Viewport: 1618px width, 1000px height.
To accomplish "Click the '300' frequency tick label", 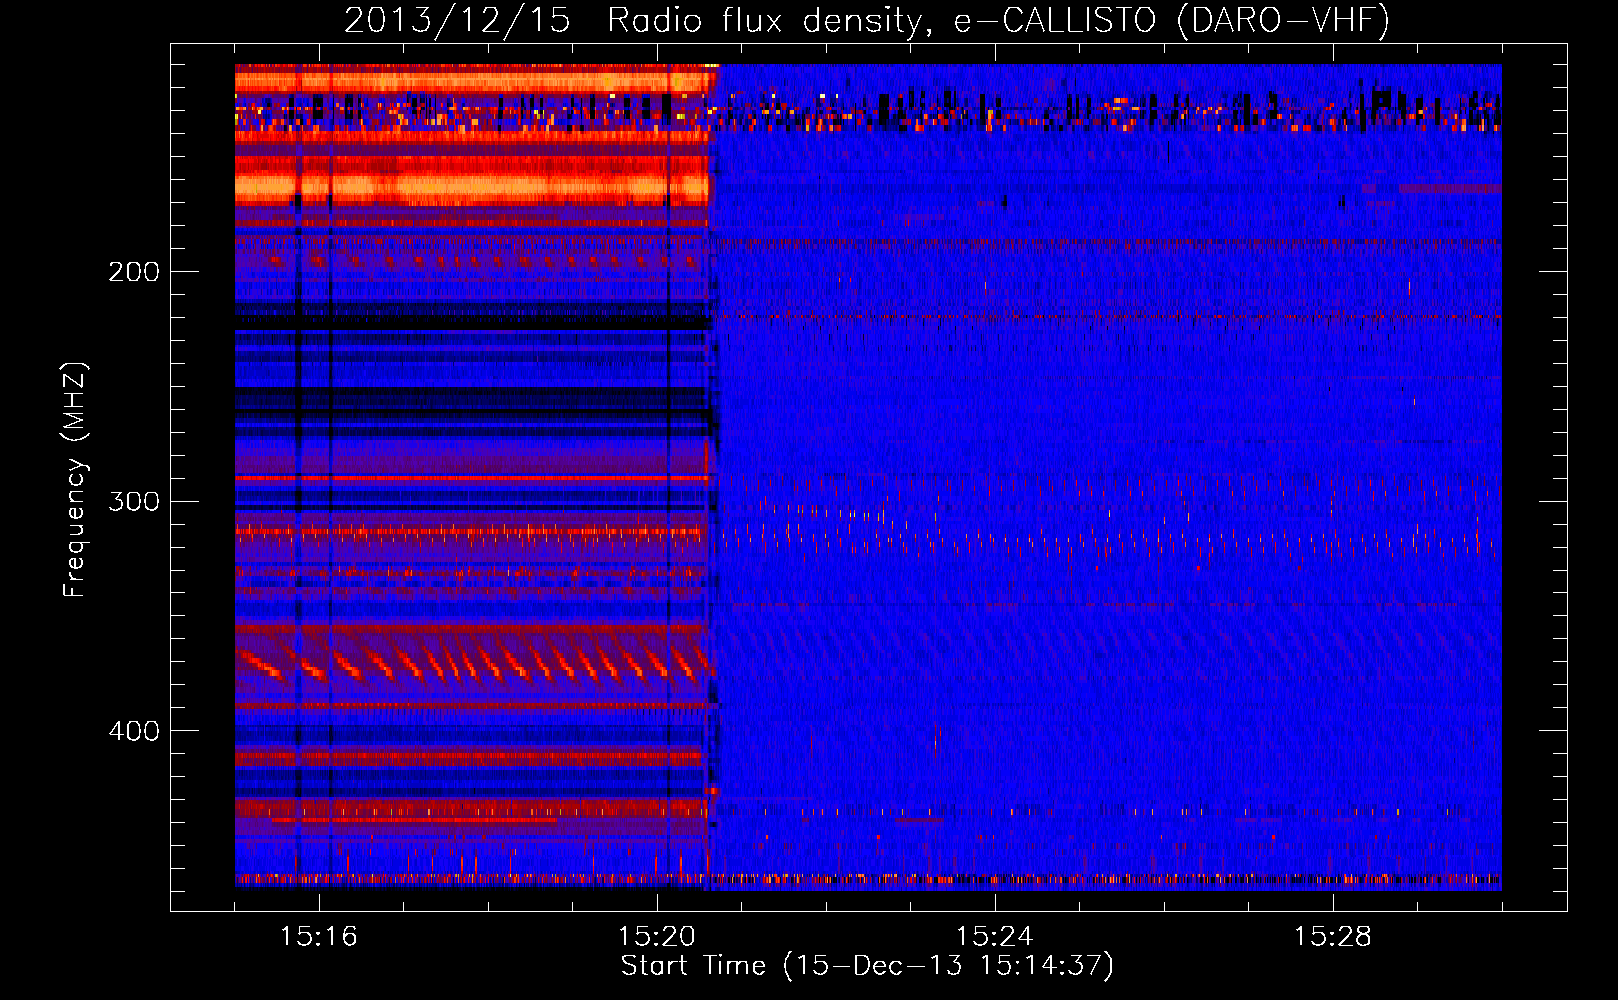I will (x=134, y=501).
